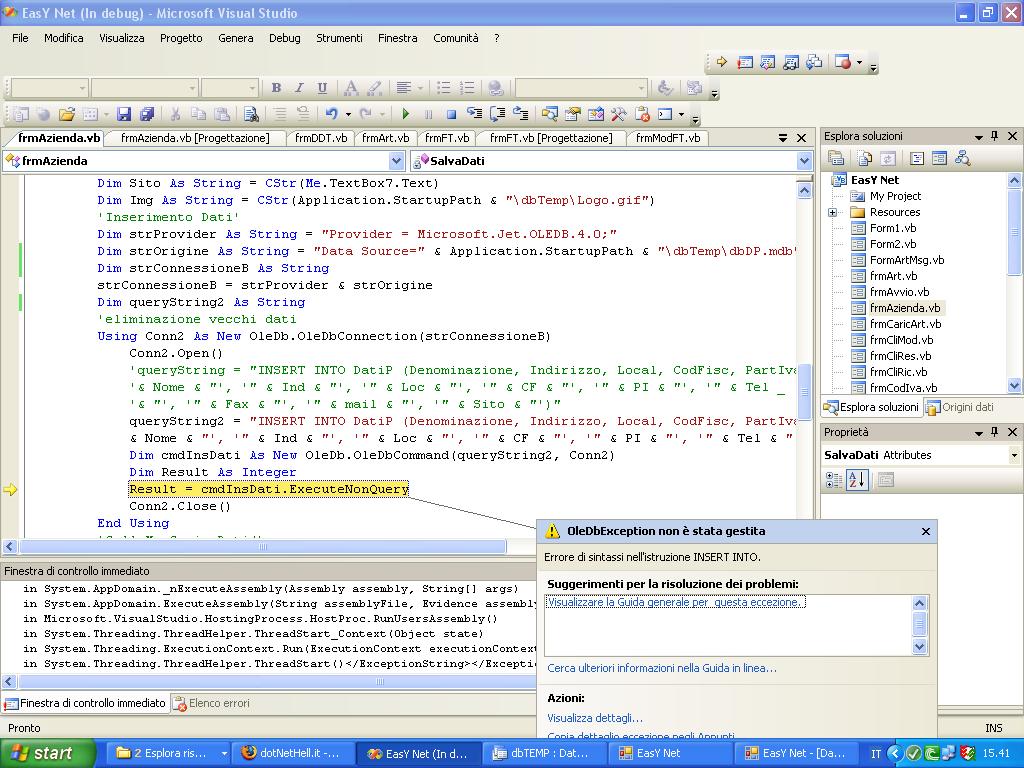Click the categorized view icon in Proprietà panel
The width and height of the screenshot is (1024, 768).
point(834,480)
